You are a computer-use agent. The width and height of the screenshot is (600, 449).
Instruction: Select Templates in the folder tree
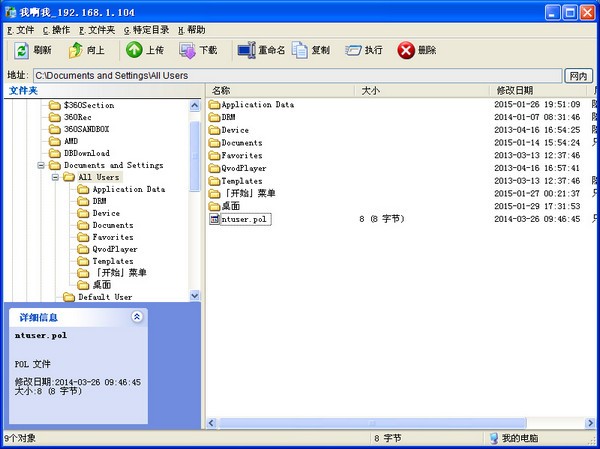(105, 261)
